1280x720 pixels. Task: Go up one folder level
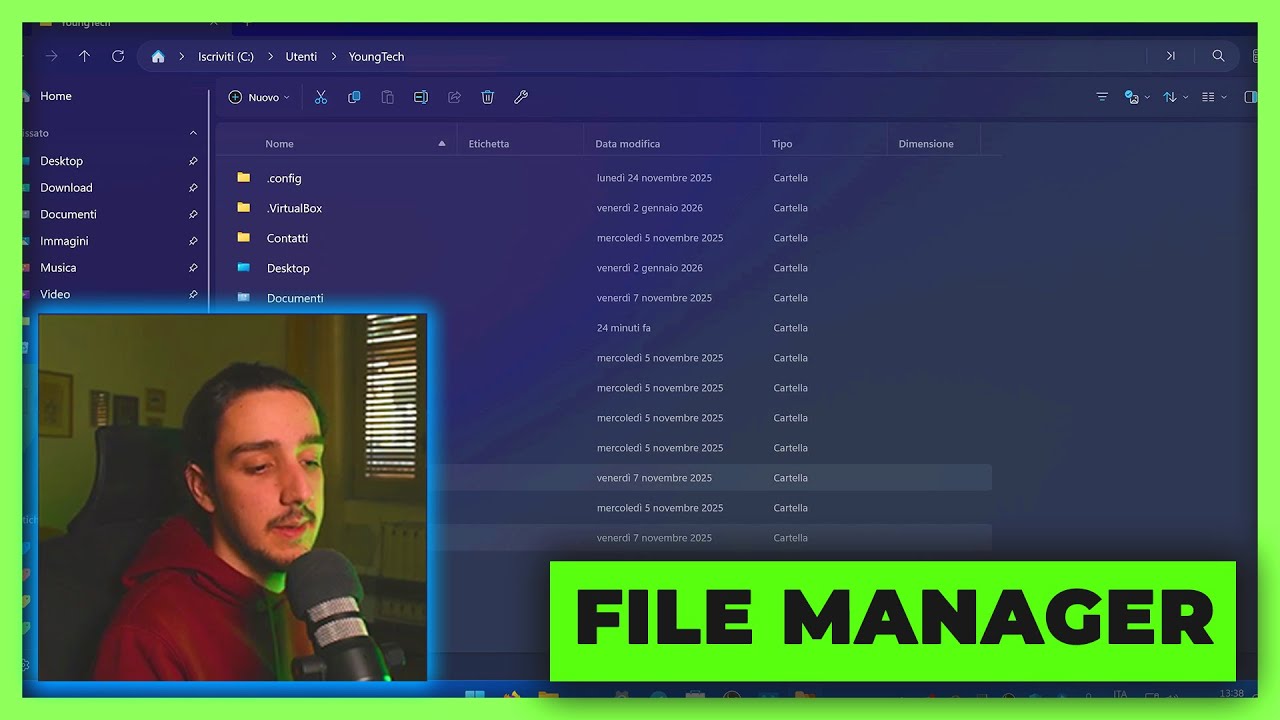[84, 56]
